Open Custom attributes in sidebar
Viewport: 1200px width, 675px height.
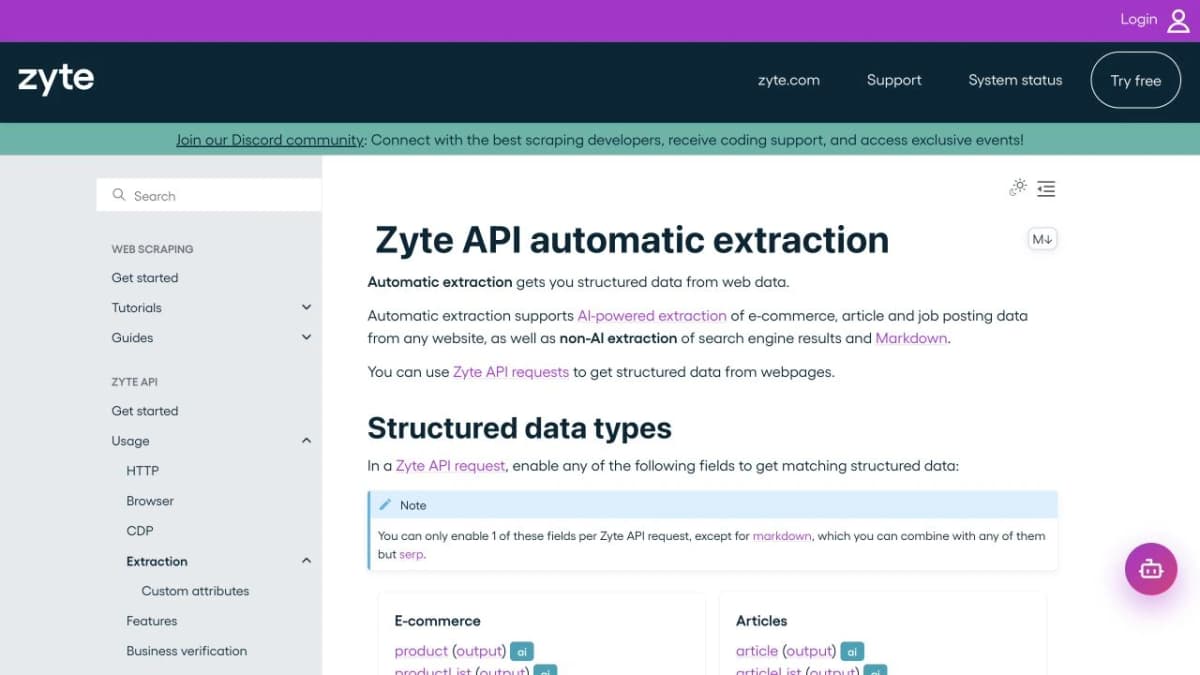[195, 591]
